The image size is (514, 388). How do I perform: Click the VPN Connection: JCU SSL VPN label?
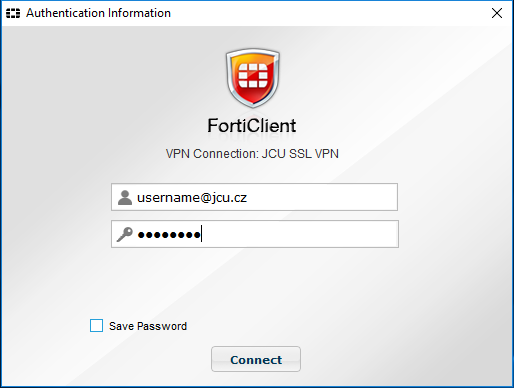[252, 154]
